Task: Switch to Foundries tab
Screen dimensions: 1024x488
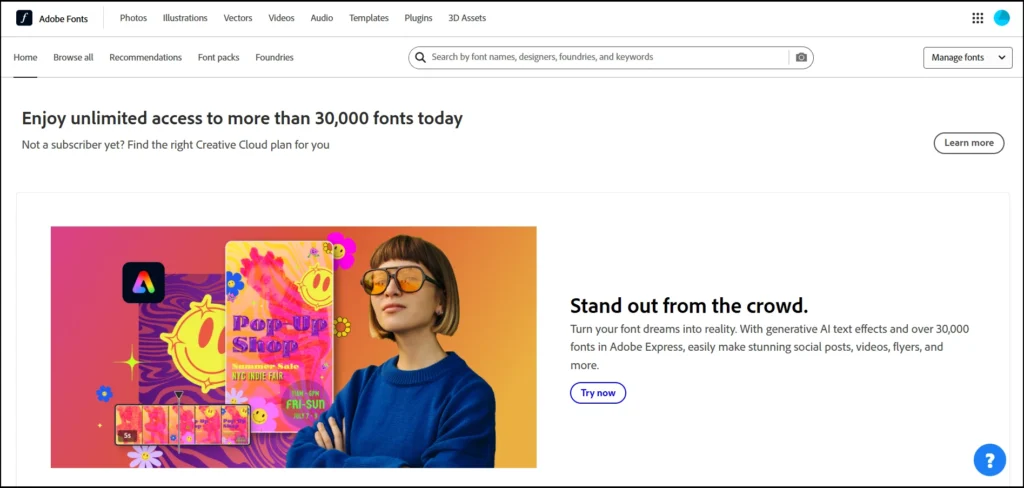Action: click(274, 57)
